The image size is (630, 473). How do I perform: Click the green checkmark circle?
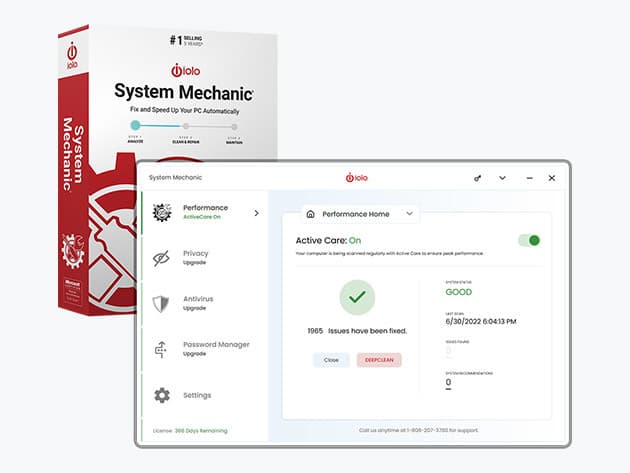[357, 297]
